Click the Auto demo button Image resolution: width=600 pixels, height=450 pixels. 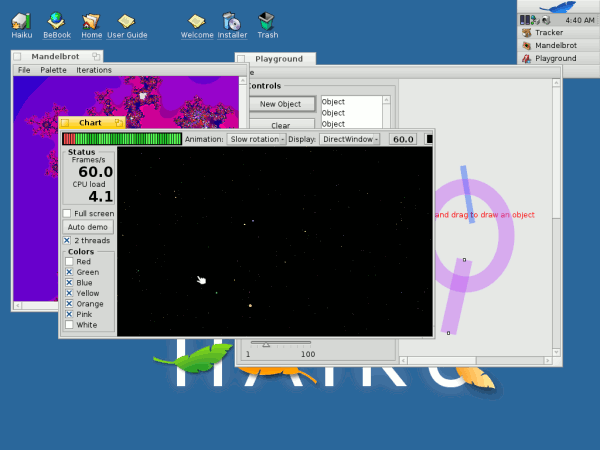click(x=89, y=227)
